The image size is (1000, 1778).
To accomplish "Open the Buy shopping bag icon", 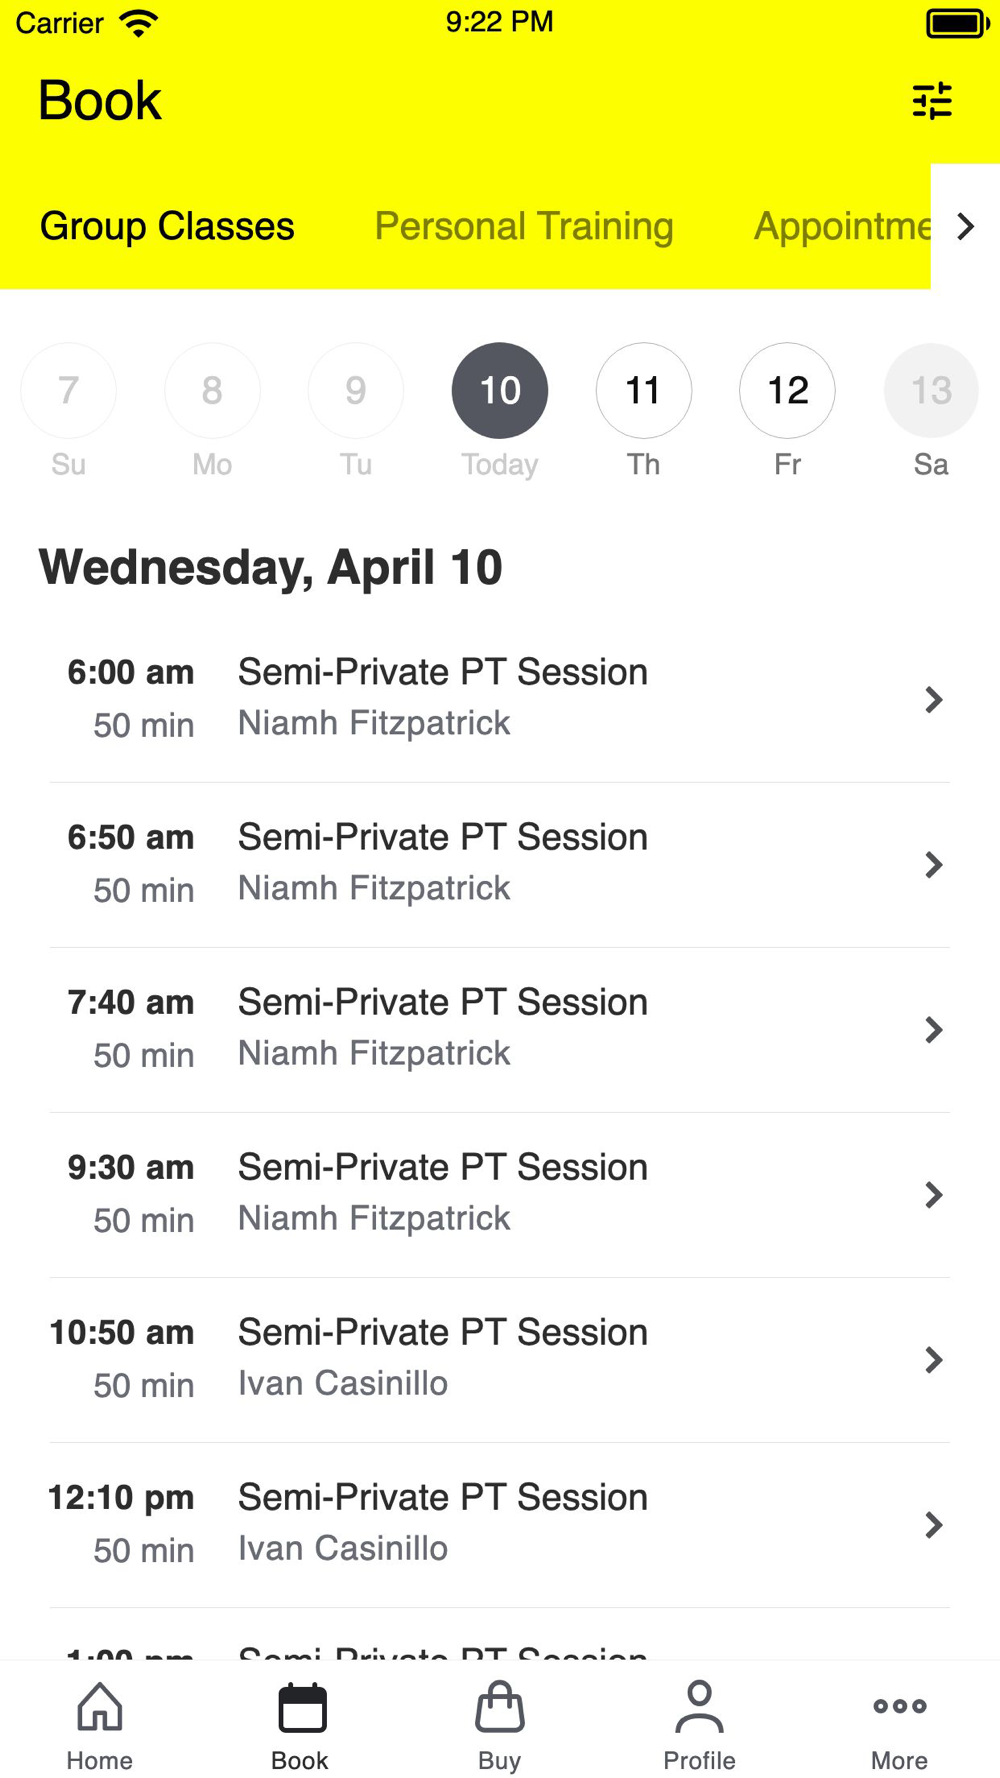I will pos(499,1708).
